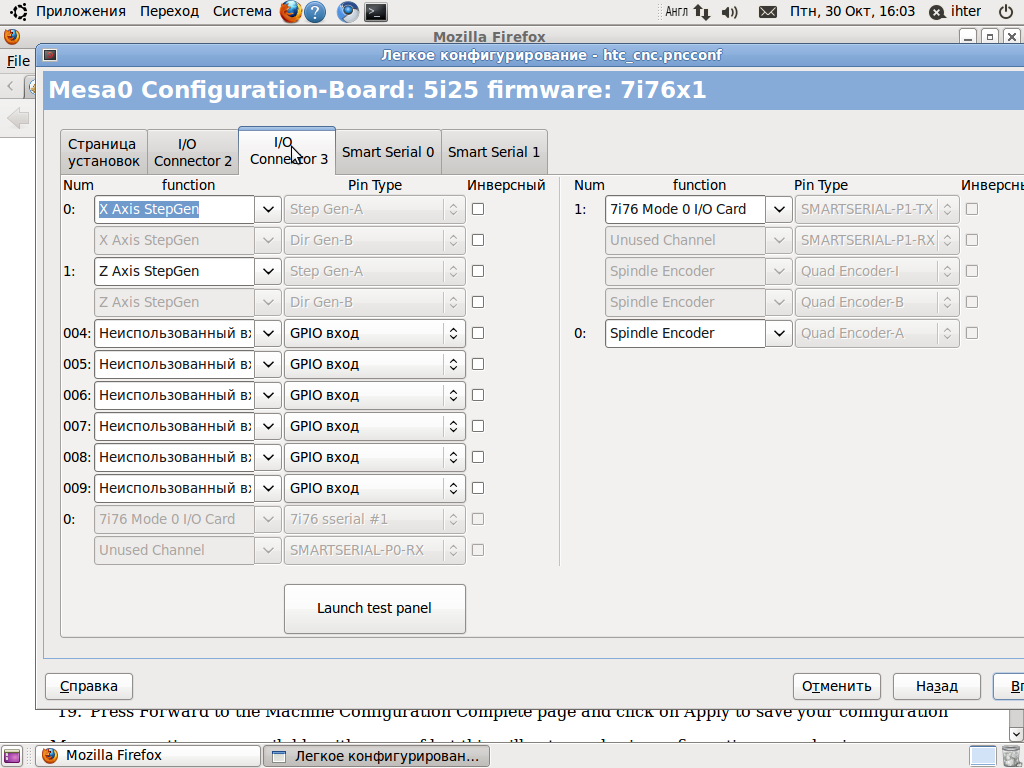Expand function dropdown for pin 006

pyautogui.click(x=268, y=395)
